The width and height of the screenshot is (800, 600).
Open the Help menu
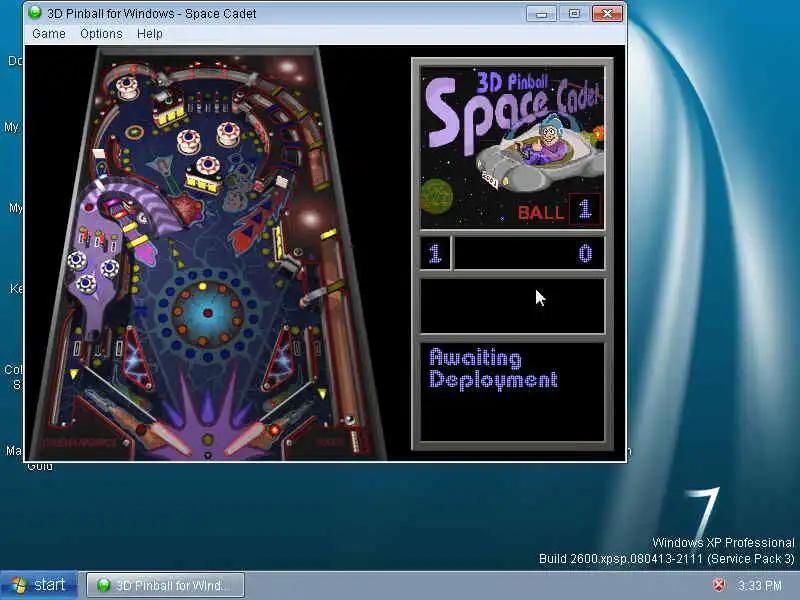pos(149,34)
